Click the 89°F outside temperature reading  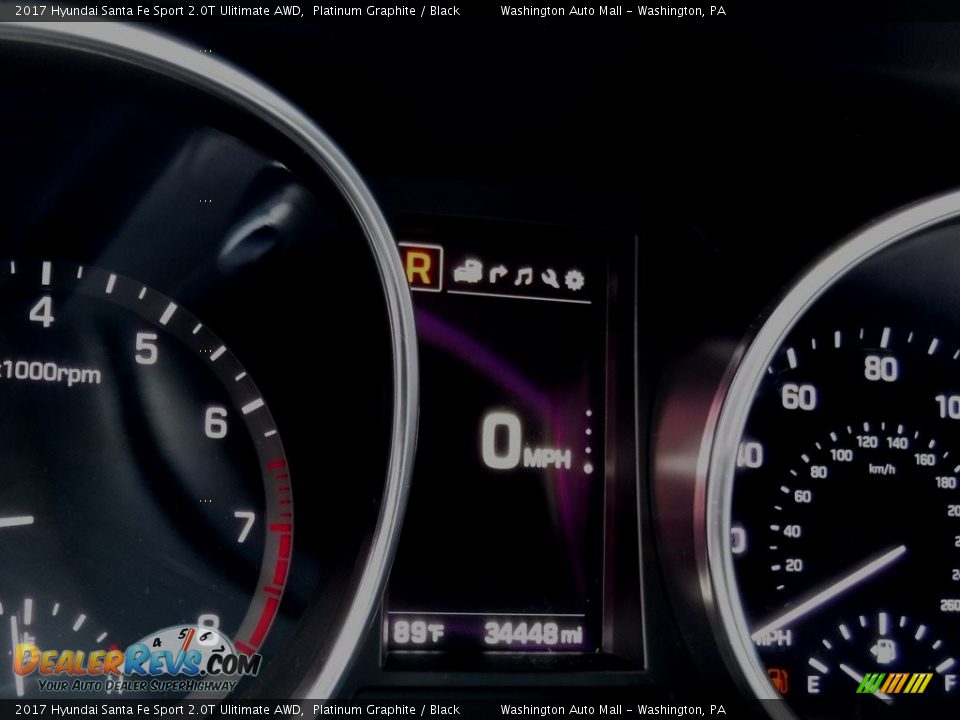[418, 633]
